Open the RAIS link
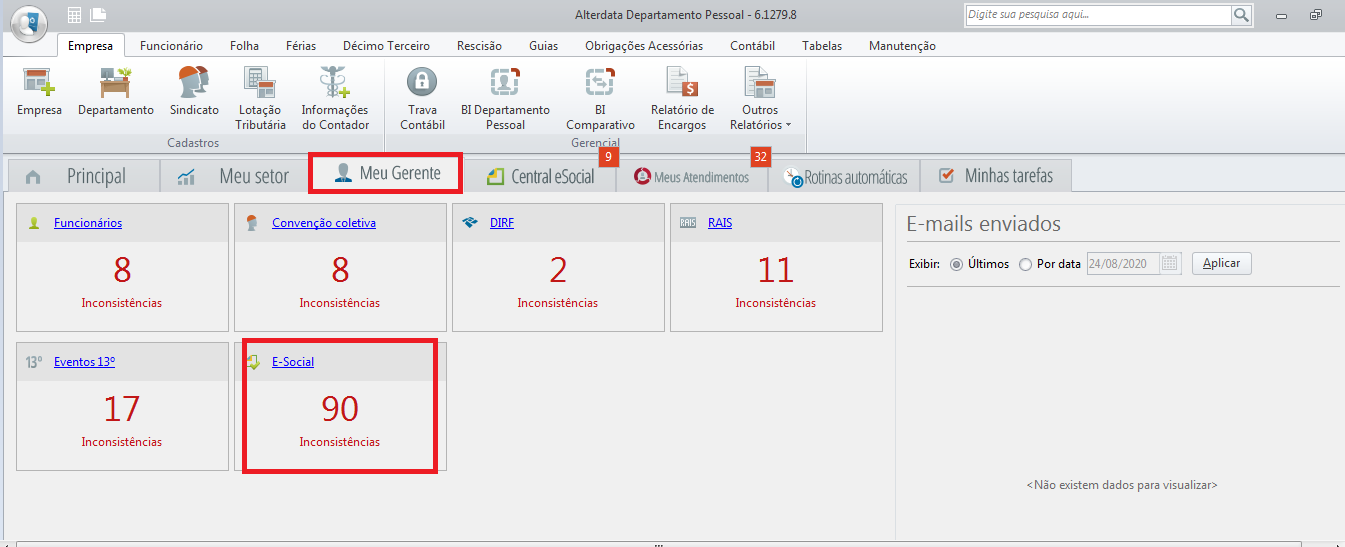The height and width of the screenshot is (547, 1345). coord(720,223)
